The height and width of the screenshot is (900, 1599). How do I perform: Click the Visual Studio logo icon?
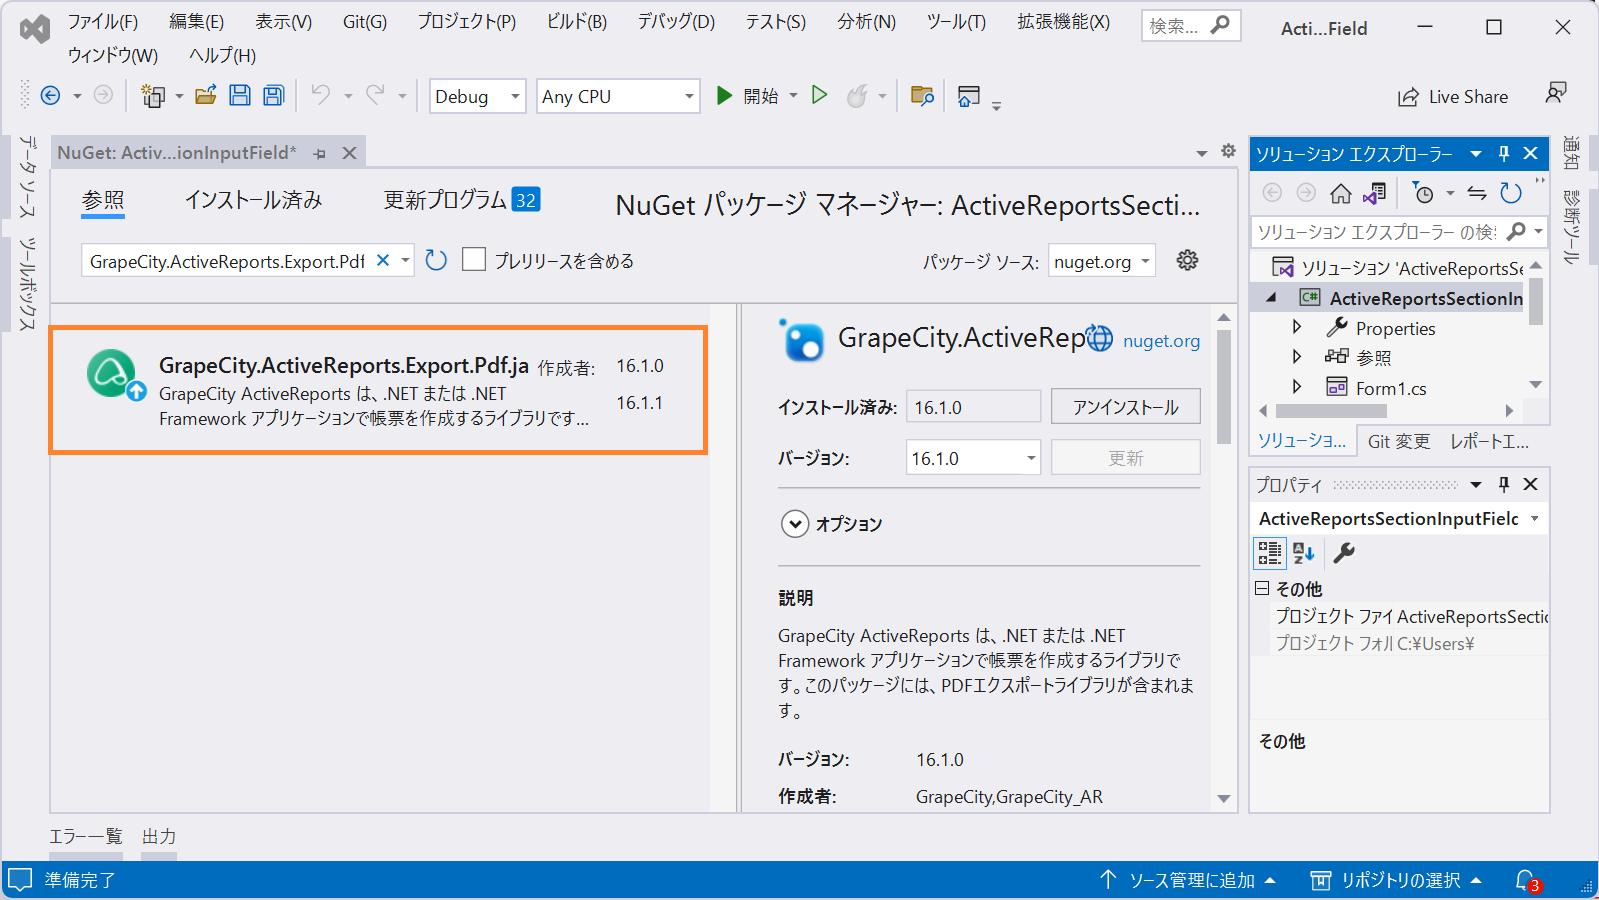[x=35, y=28]
